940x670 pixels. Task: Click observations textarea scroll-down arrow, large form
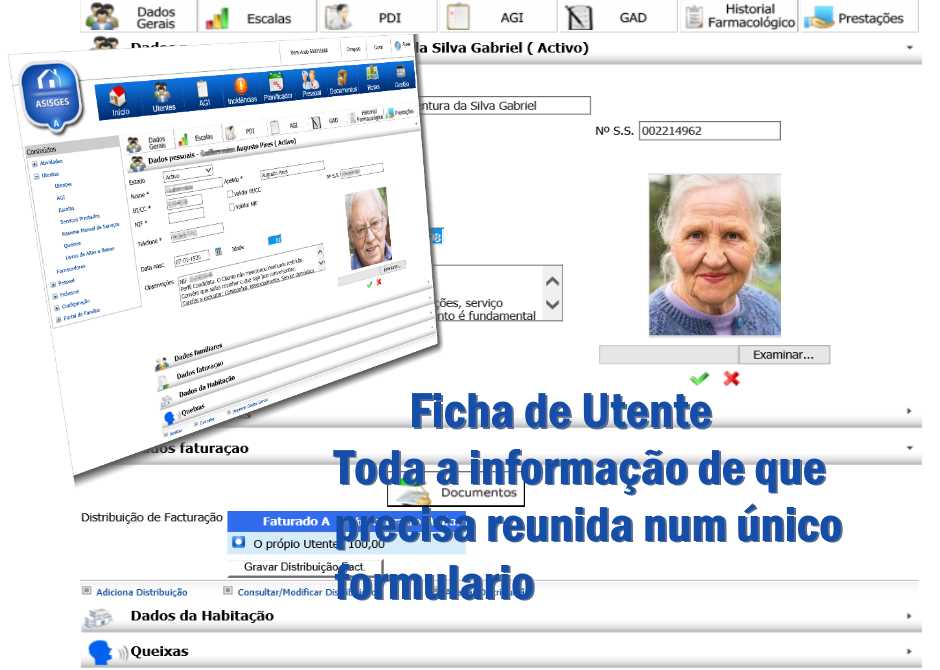pos(552,304)
